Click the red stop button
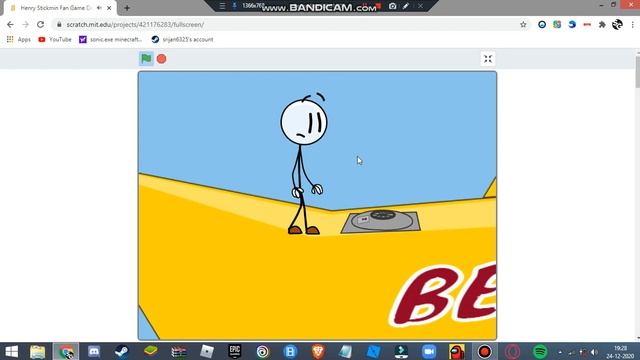Screen dimensions: 640x360 point(162,59)
